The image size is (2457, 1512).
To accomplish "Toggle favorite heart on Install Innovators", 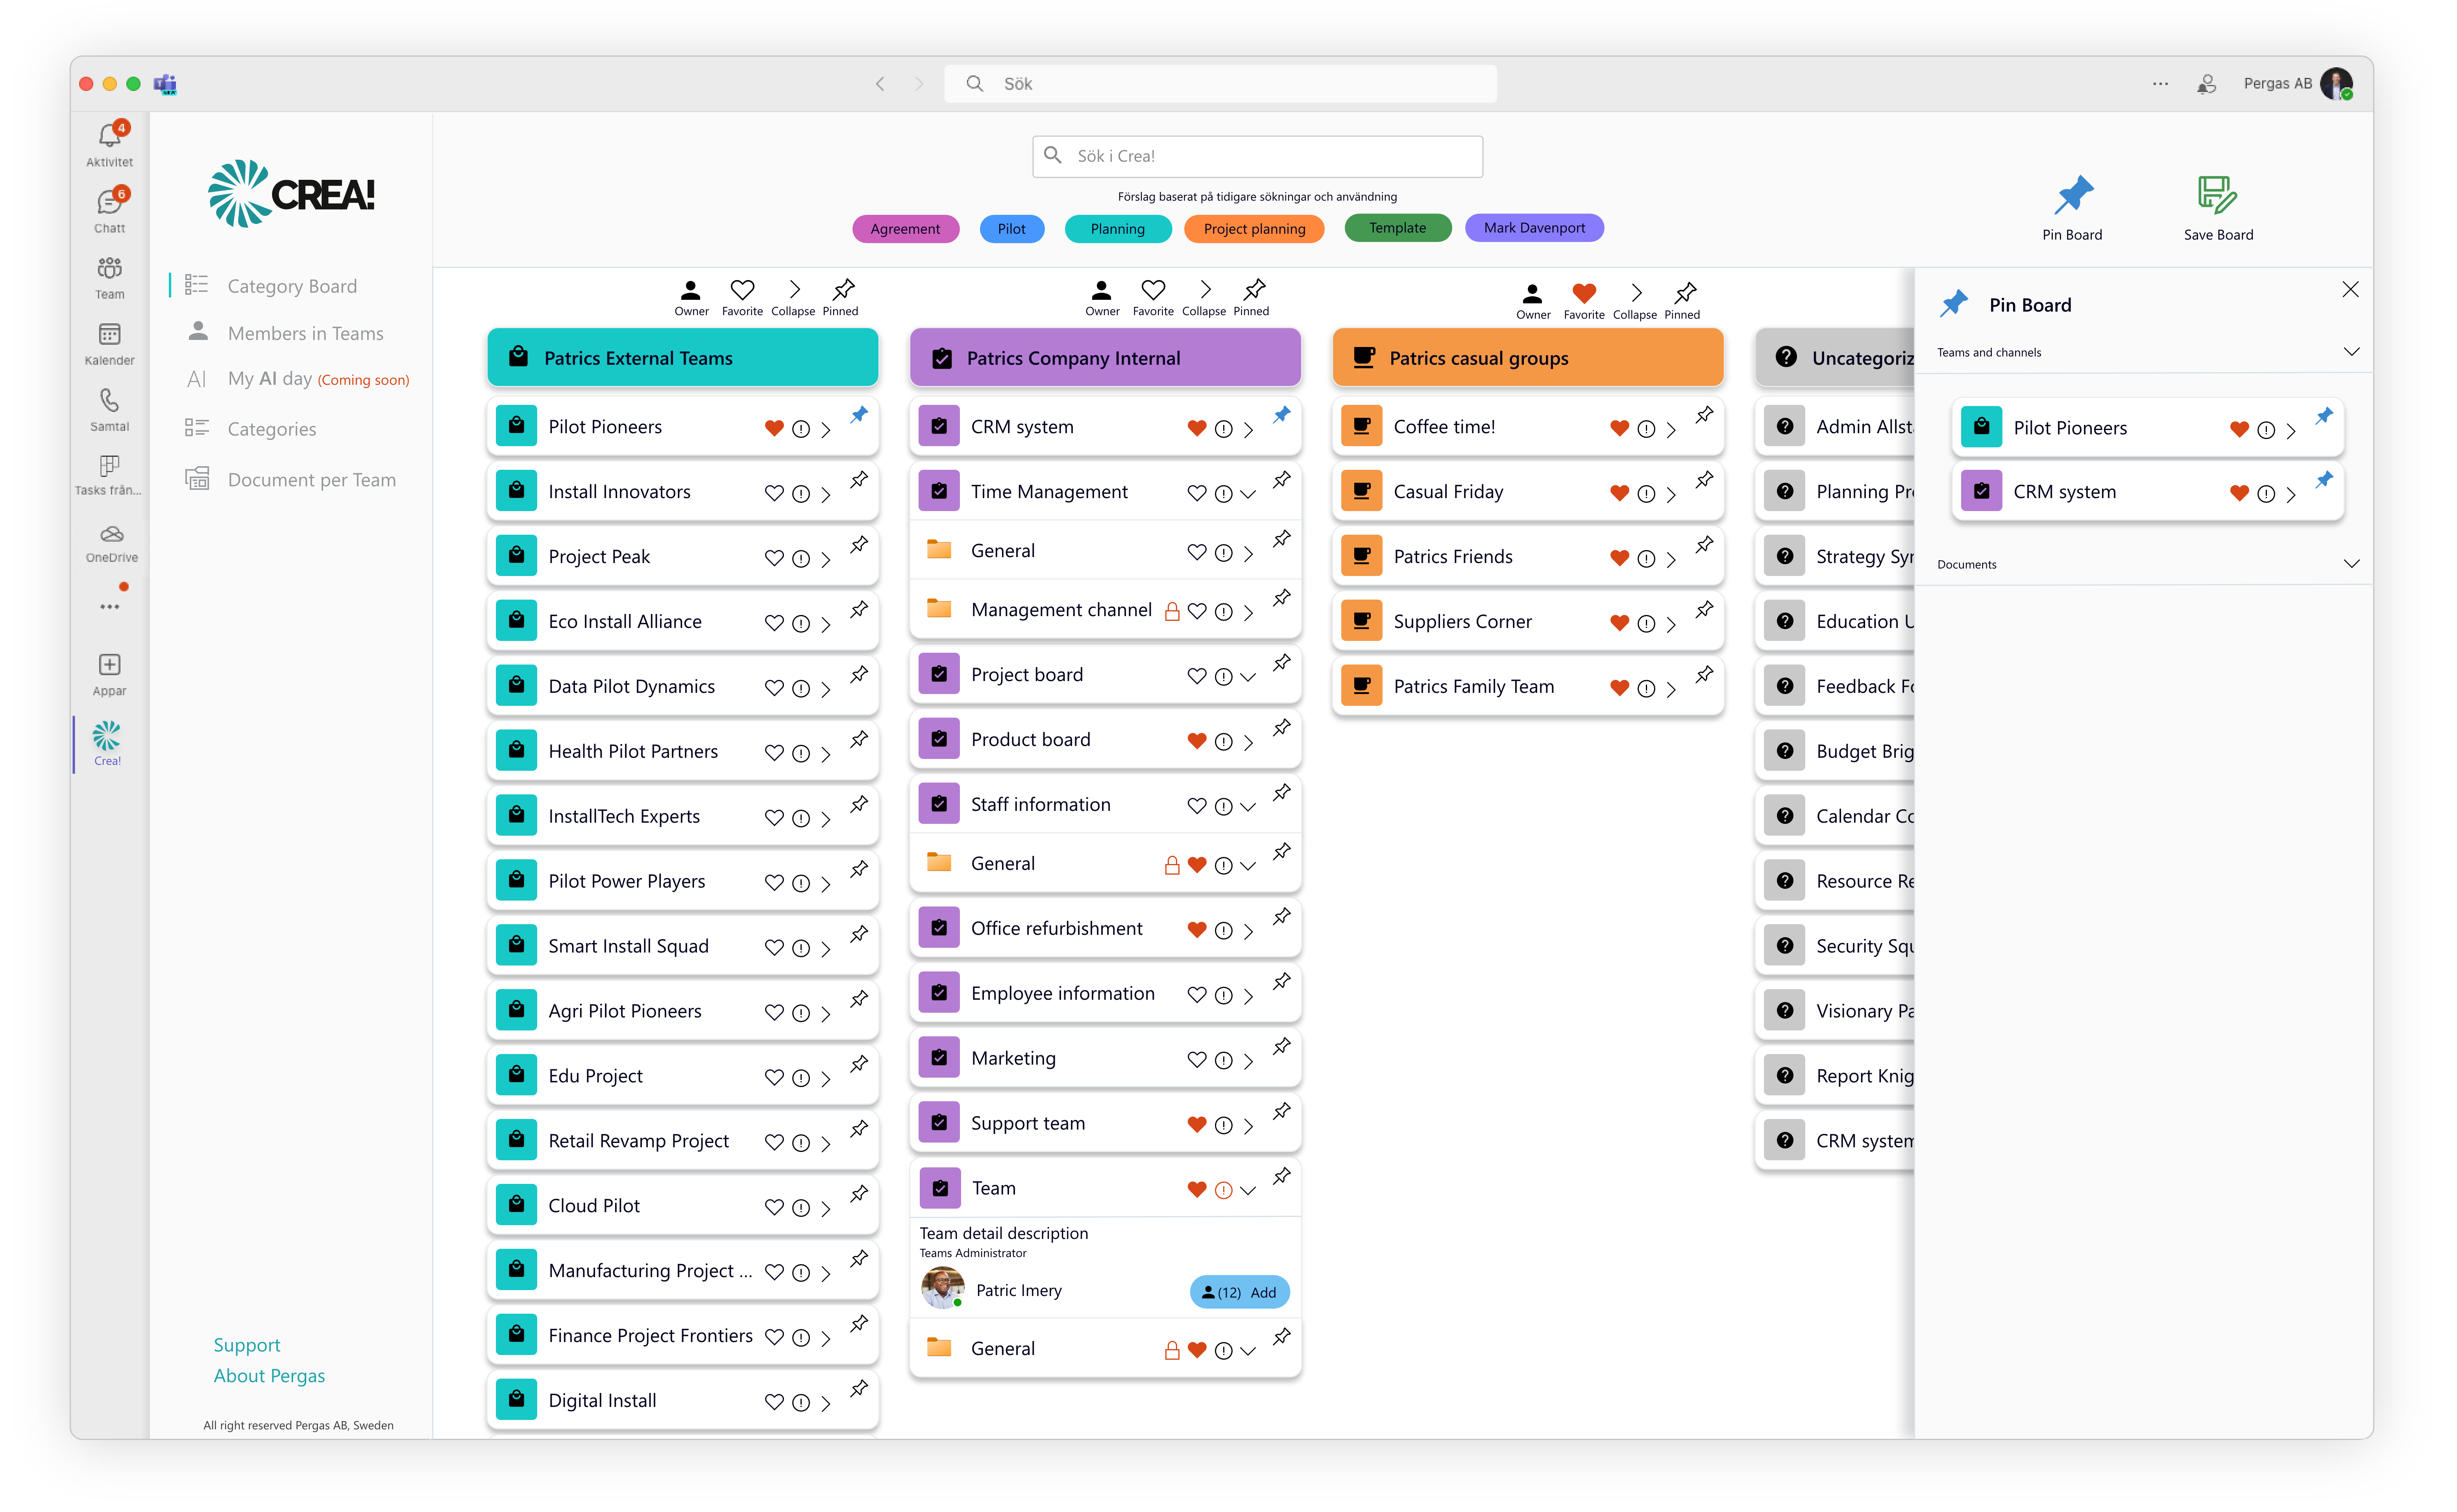I will tap(774, 494).
